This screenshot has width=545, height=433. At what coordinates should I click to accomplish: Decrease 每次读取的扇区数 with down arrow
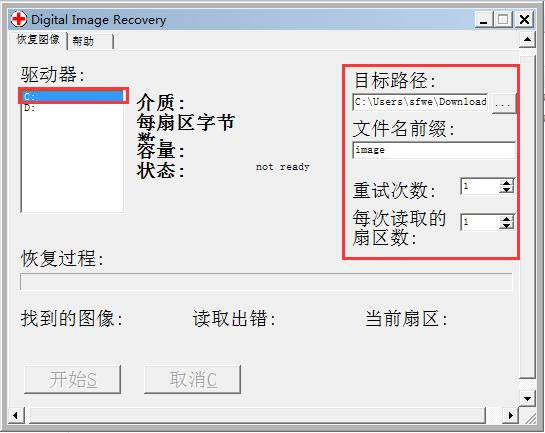point(506,226)
